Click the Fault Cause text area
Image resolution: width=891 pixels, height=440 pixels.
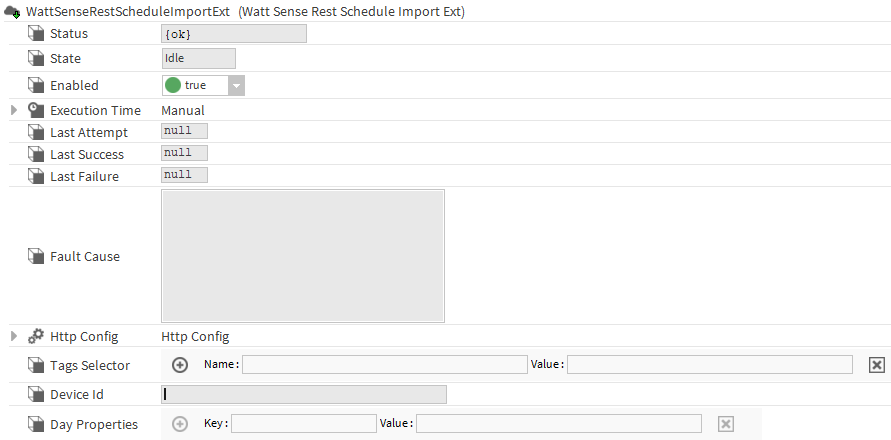(x=302, y=256)
